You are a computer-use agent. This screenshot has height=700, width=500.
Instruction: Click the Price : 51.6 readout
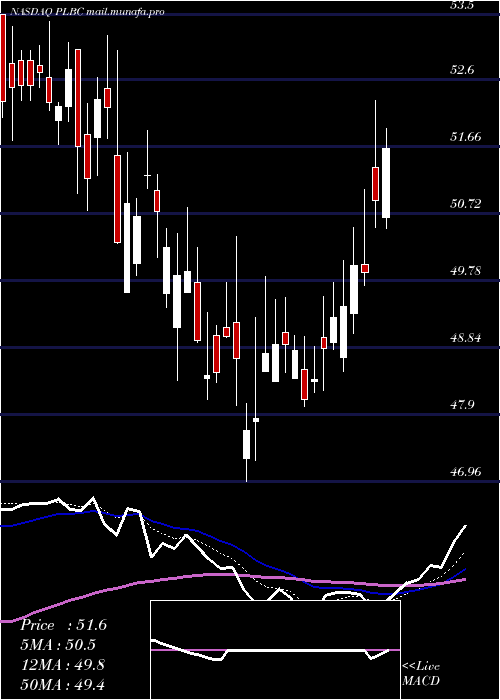(63, 625)
